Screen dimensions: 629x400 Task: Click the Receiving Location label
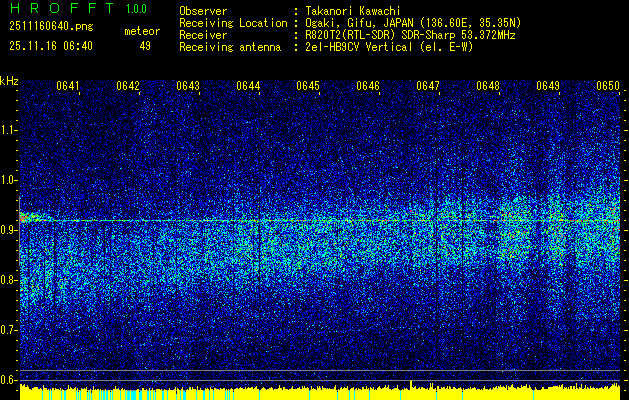(233, 23)
